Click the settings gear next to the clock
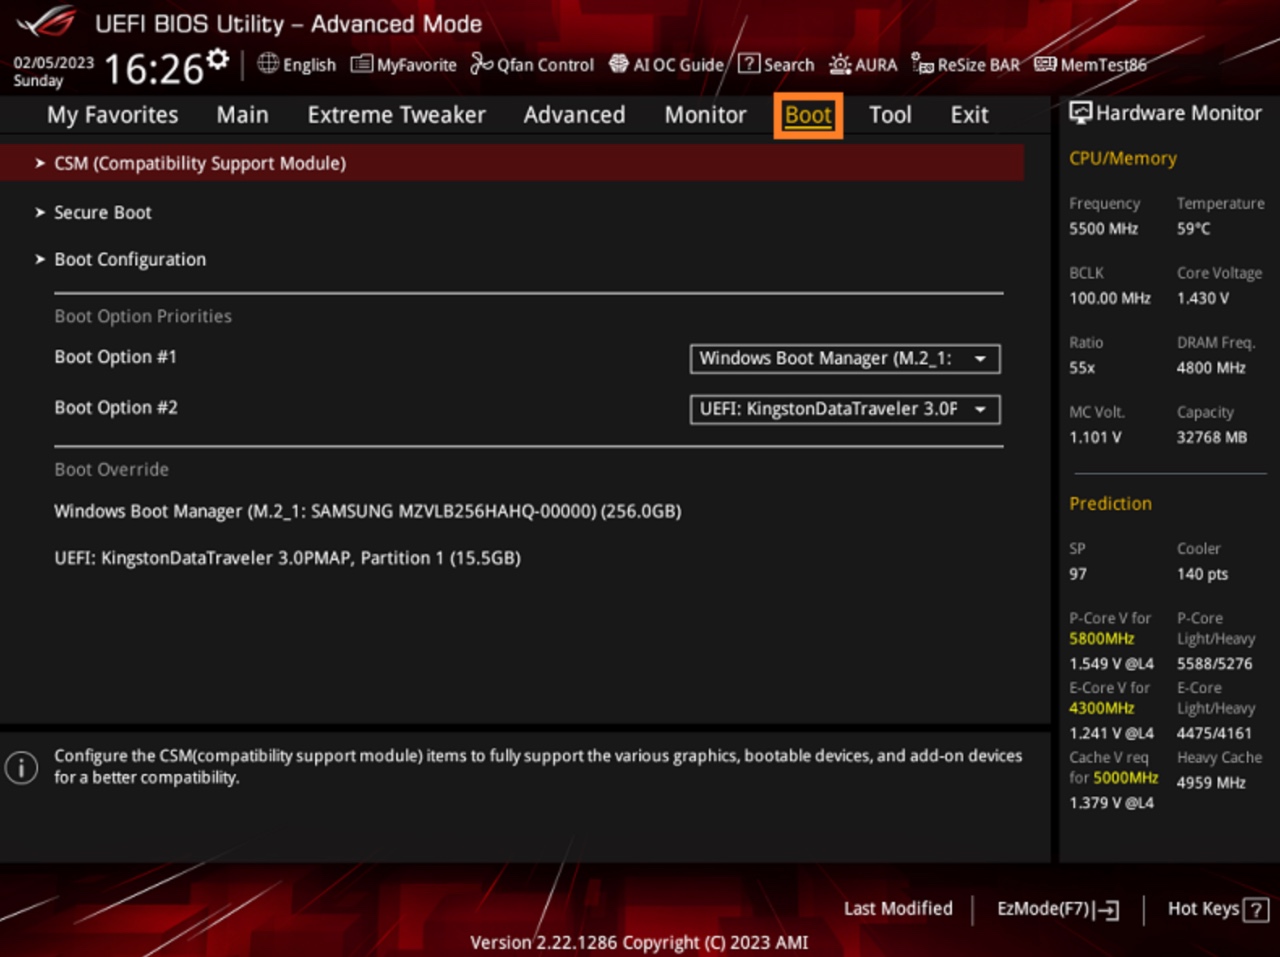This screenshot has height=957, width=1280. (x=218, y=59)
